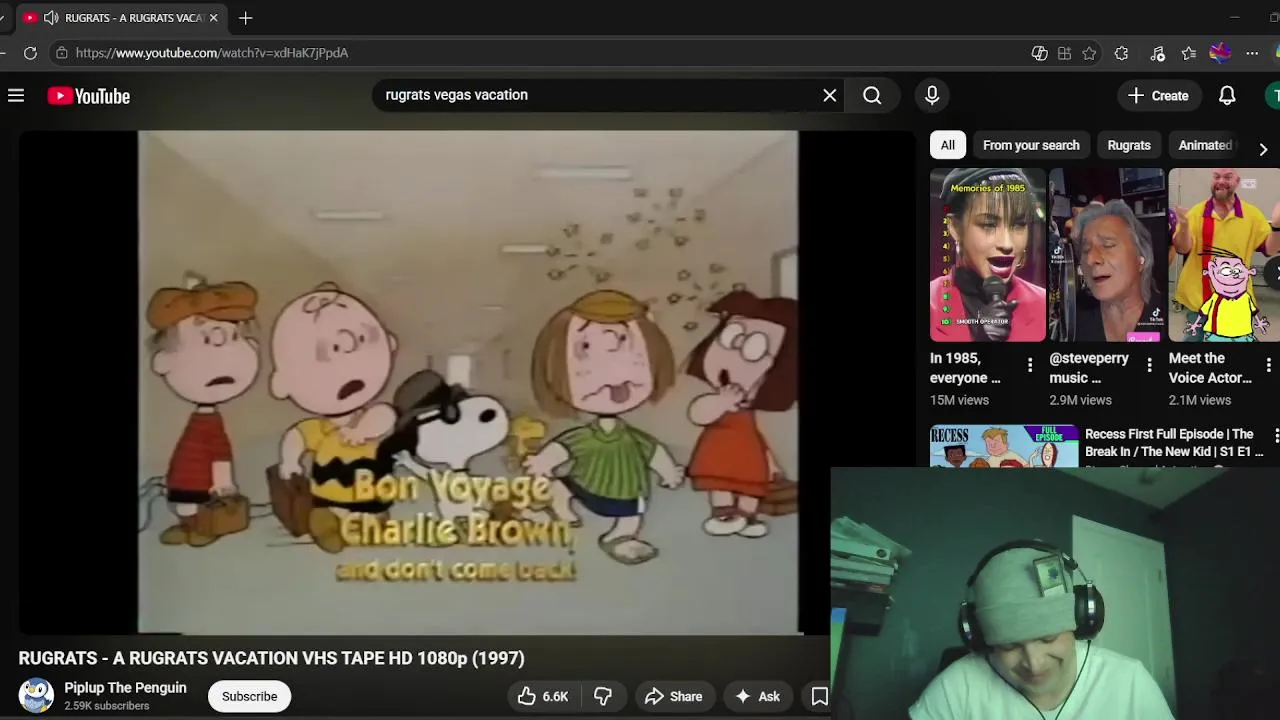The height and width of the screenshot is (720, 1280).
Task: Open the notifications bell
Action: coord(1227,96)
